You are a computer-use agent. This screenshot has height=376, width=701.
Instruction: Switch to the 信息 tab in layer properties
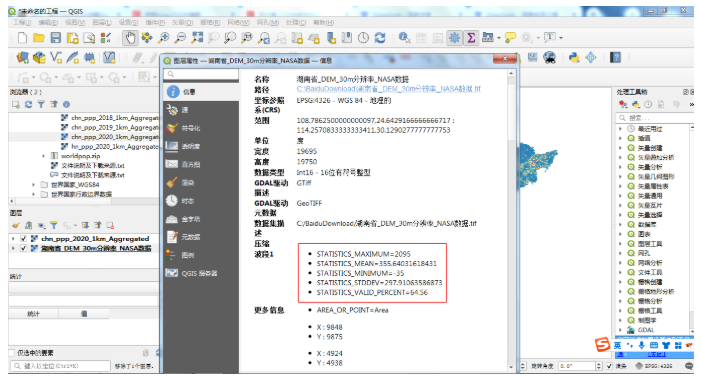tap(201, 92)
